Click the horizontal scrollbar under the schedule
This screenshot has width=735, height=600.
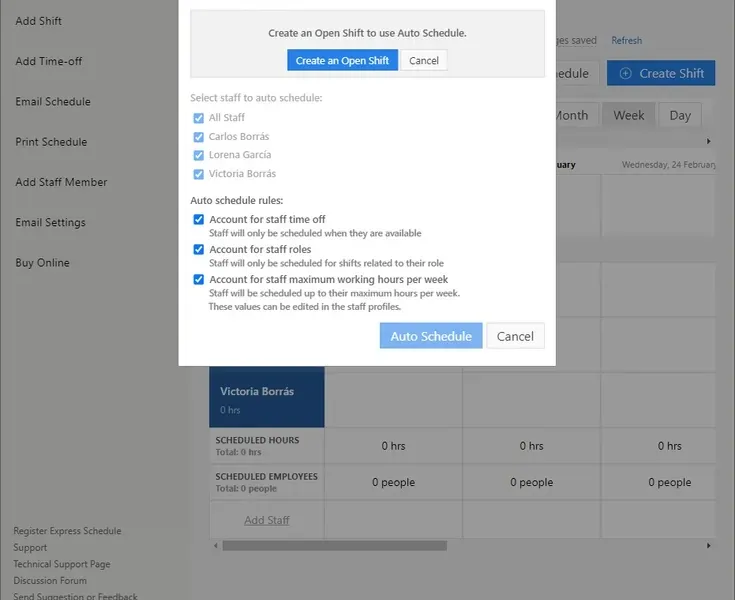(x=335, y=546)
